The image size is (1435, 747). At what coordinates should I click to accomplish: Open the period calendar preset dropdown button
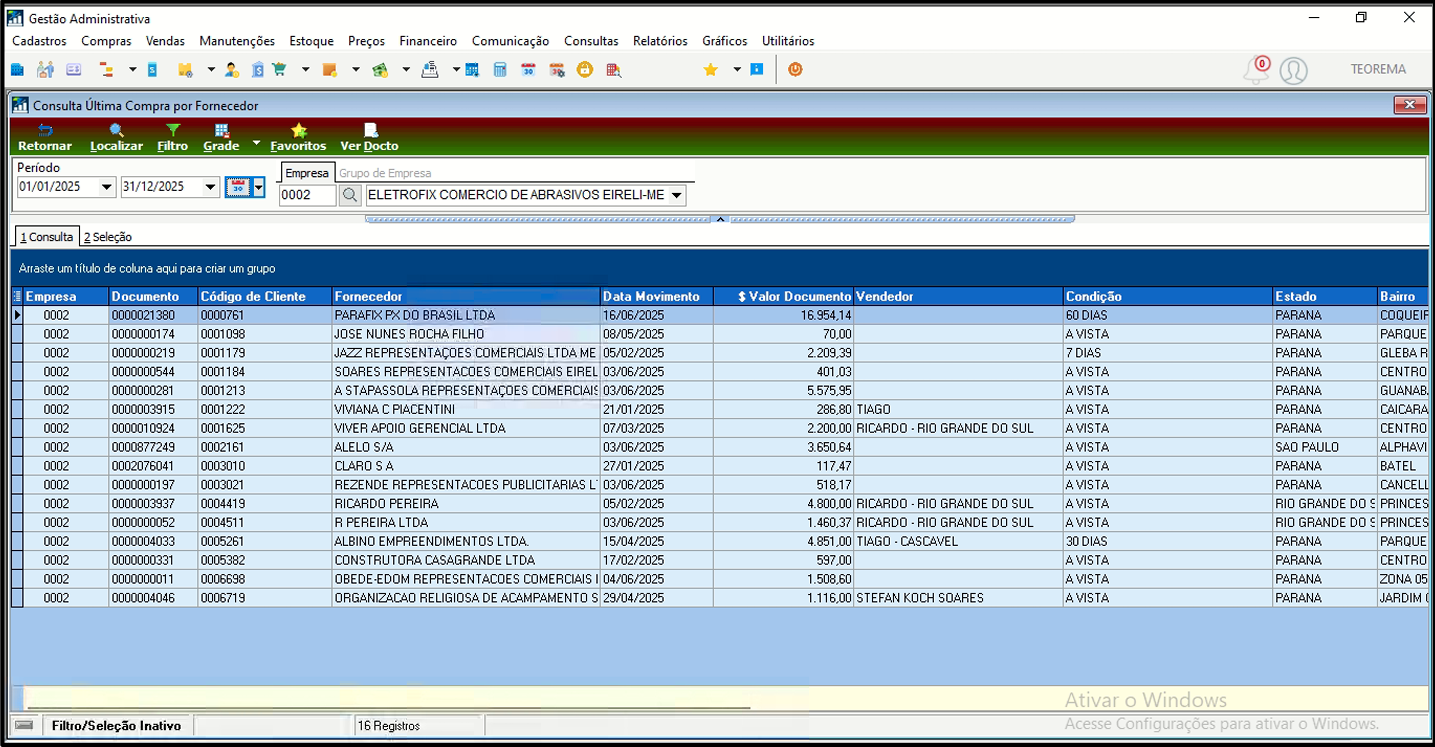(259, 187)
